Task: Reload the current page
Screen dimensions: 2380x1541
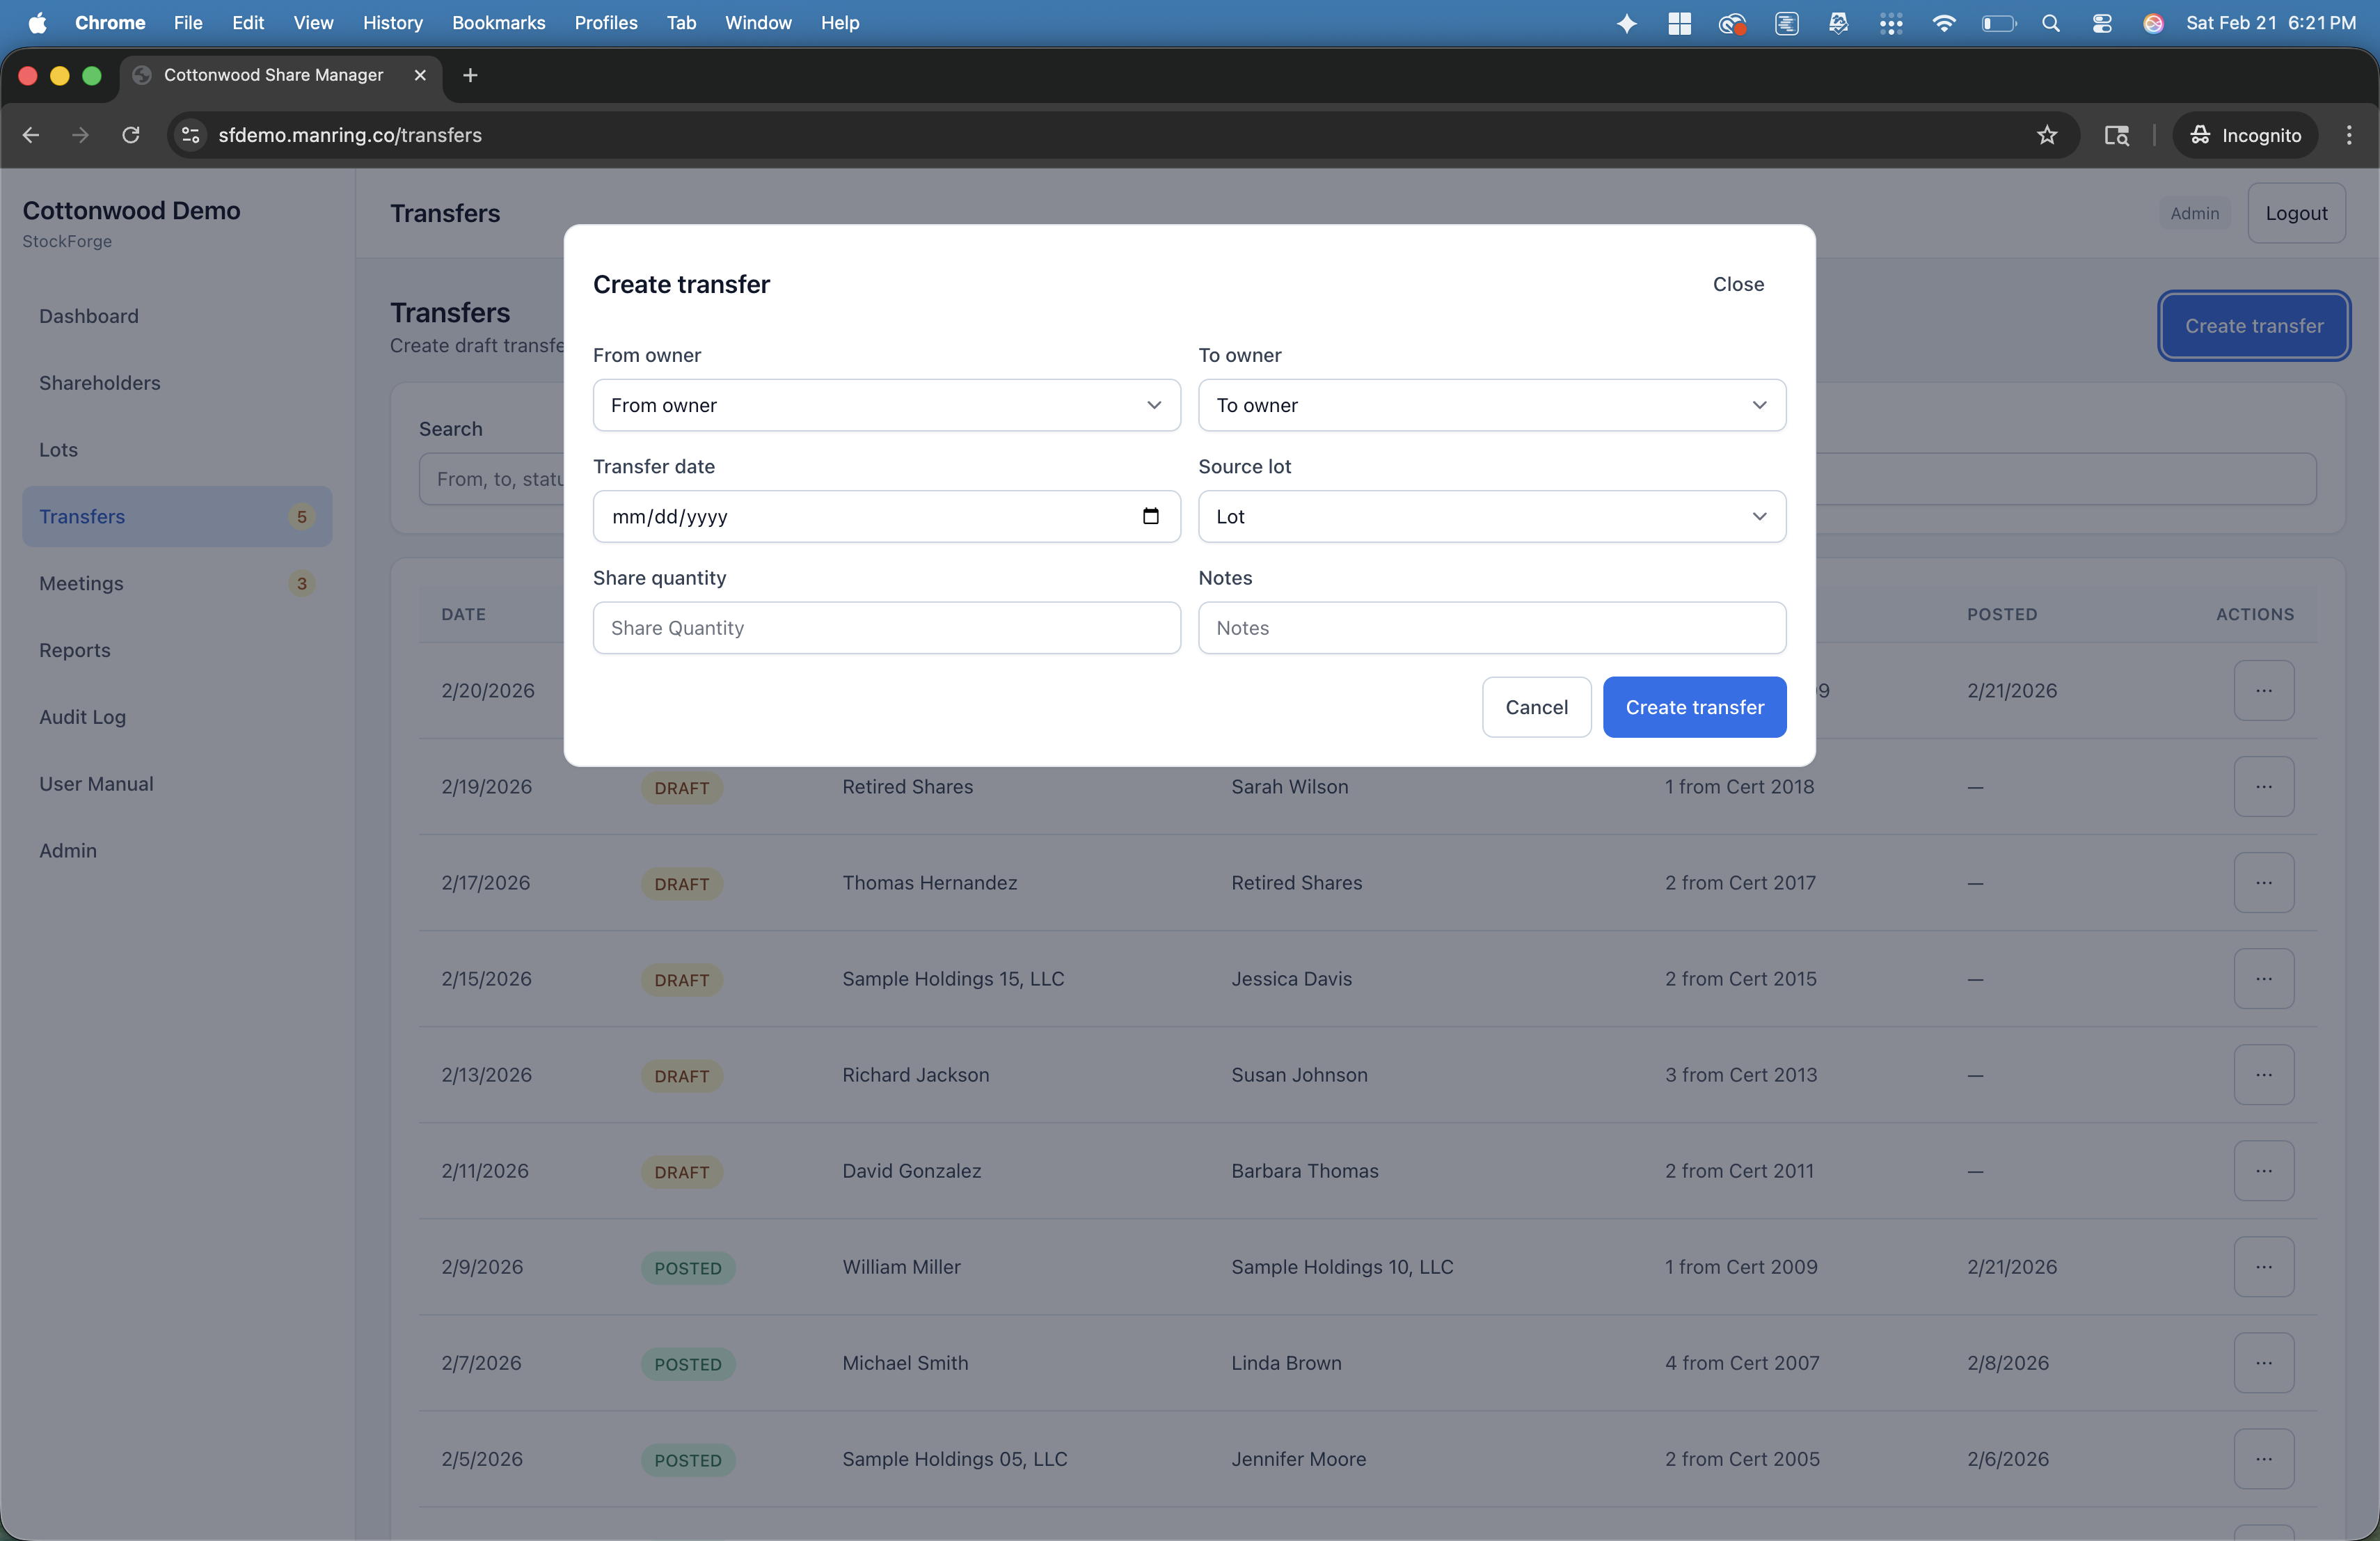Action: click(x=130, y=135)
